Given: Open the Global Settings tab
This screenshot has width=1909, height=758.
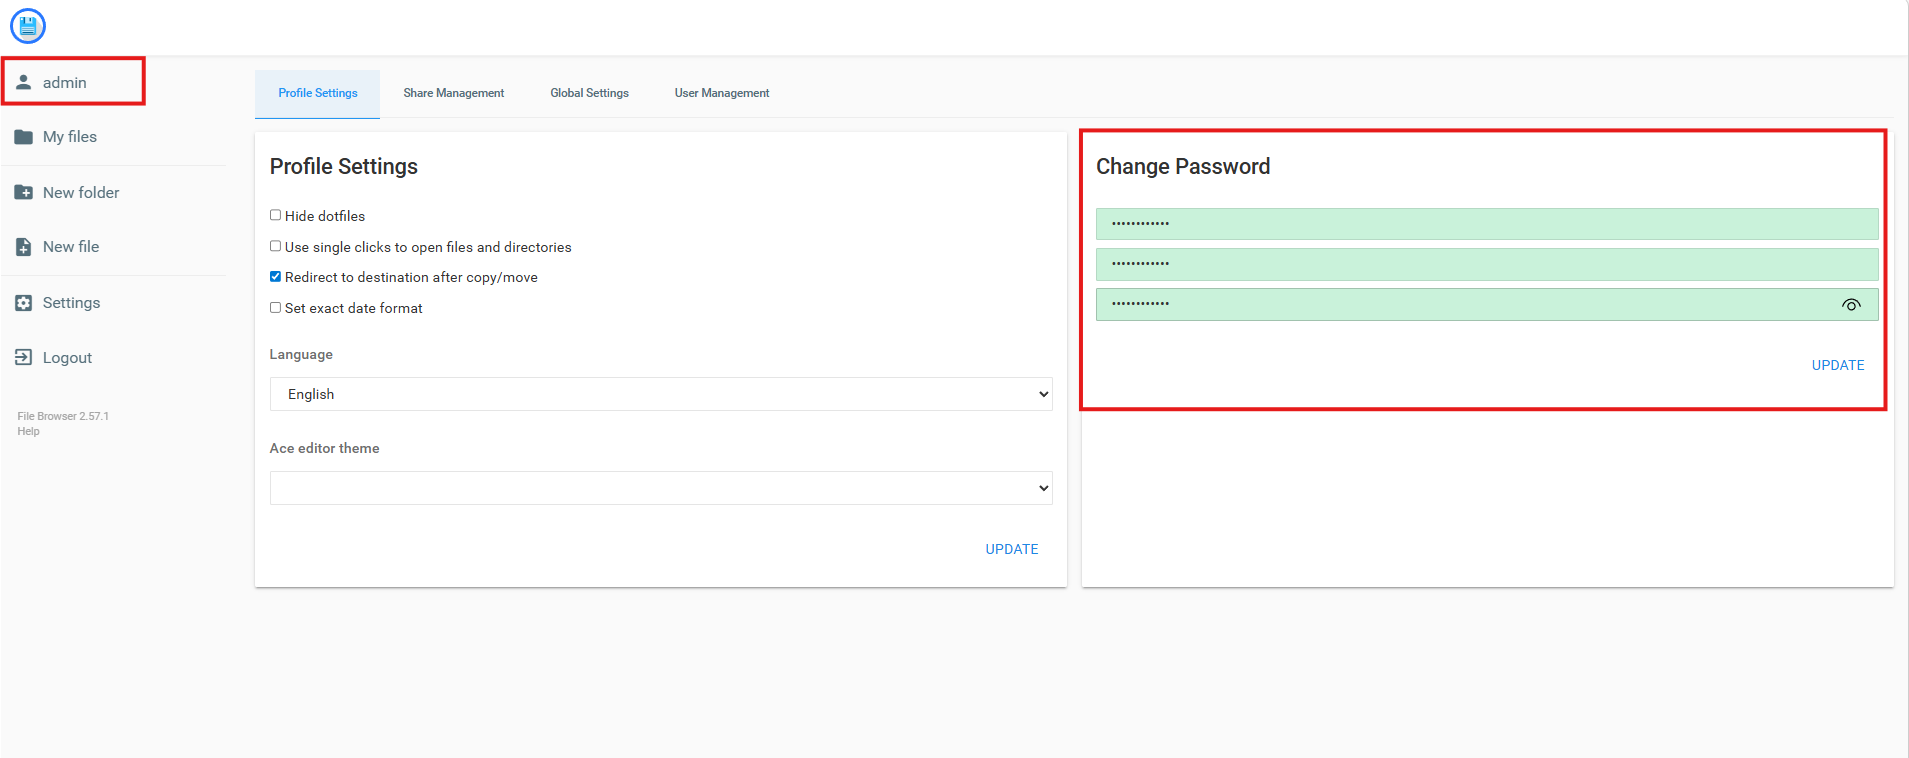Looking at the screenshot, I should click(x=589, y=93).
